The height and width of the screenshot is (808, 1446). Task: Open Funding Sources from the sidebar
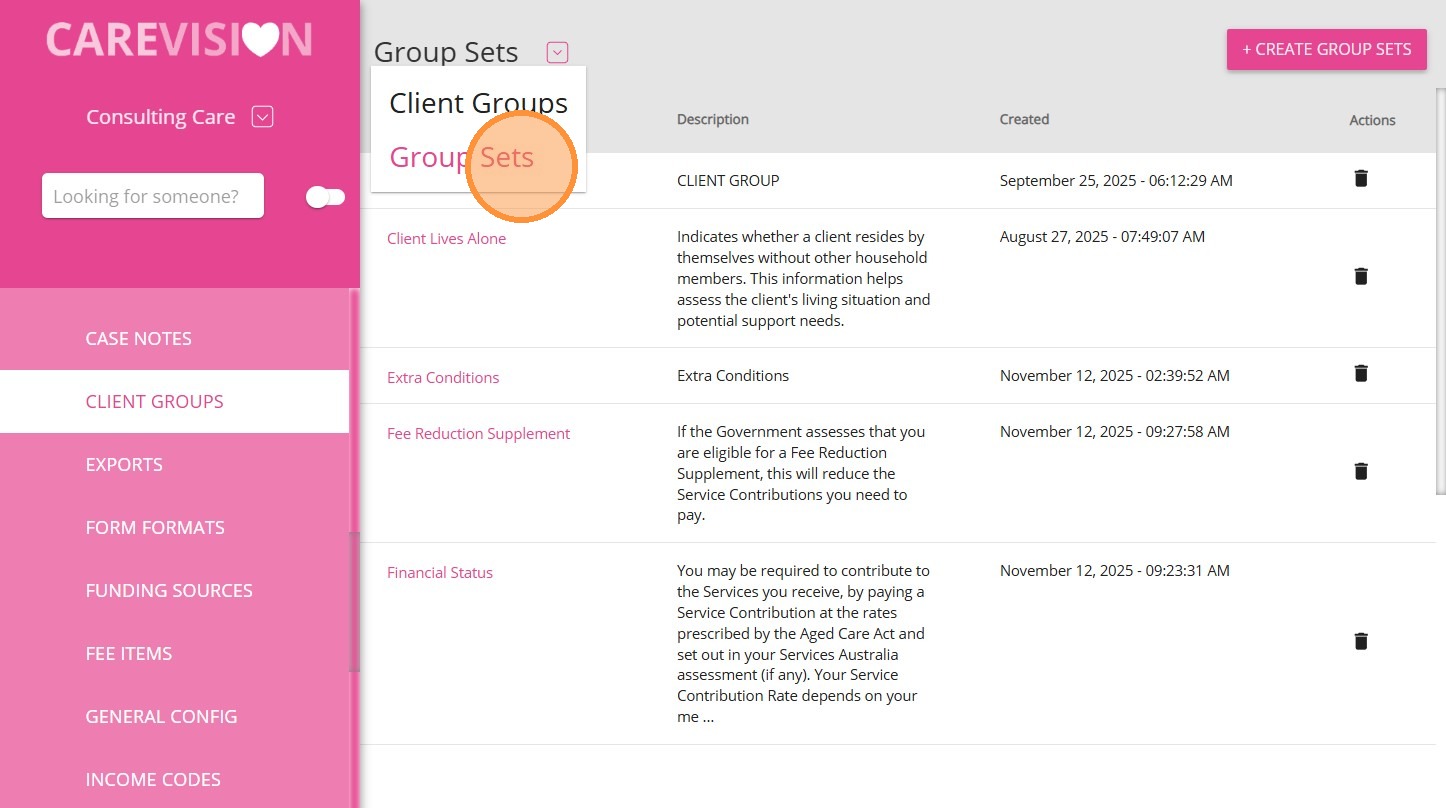169,591
